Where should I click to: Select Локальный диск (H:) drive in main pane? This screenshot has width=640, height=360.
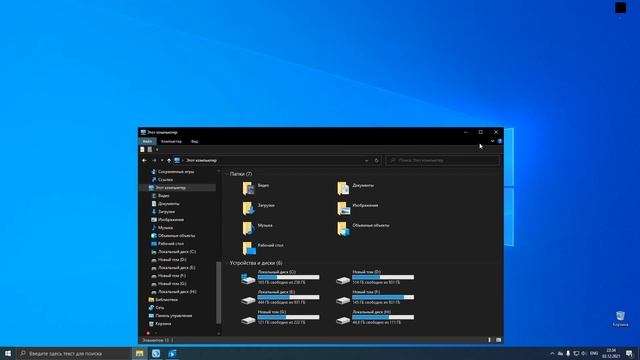(x=375, y=317)
